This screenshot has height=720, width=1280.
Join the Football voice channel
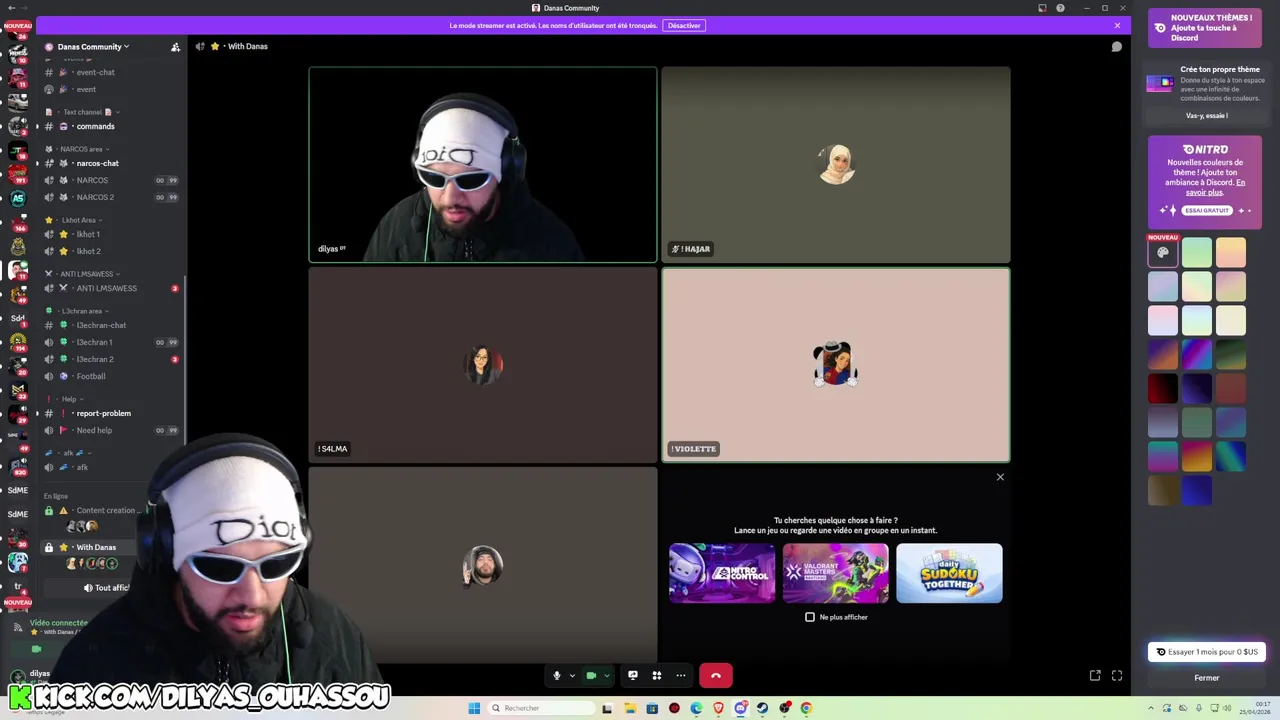pyautogui.click(x=90, y=376)
